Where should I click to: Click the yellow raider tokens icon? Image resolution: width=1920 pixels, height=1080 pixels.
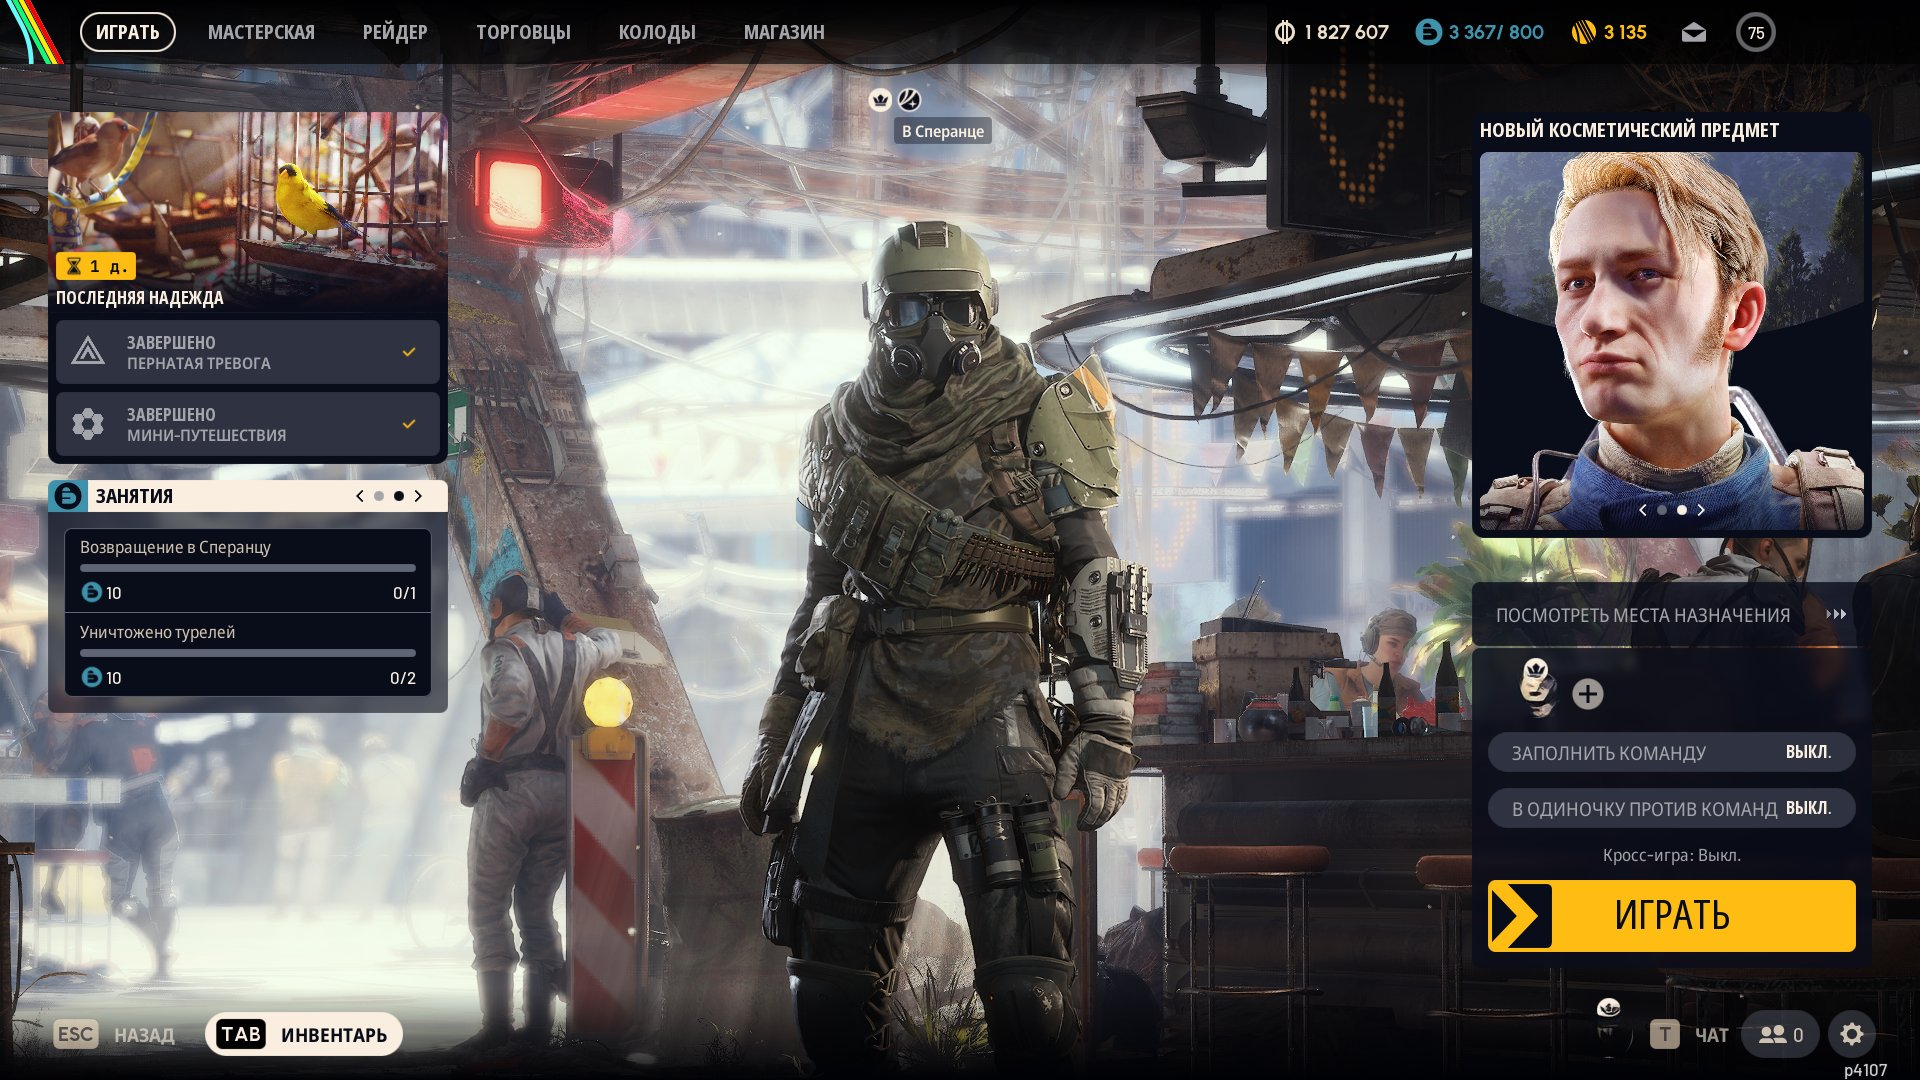coord(1583,32)
